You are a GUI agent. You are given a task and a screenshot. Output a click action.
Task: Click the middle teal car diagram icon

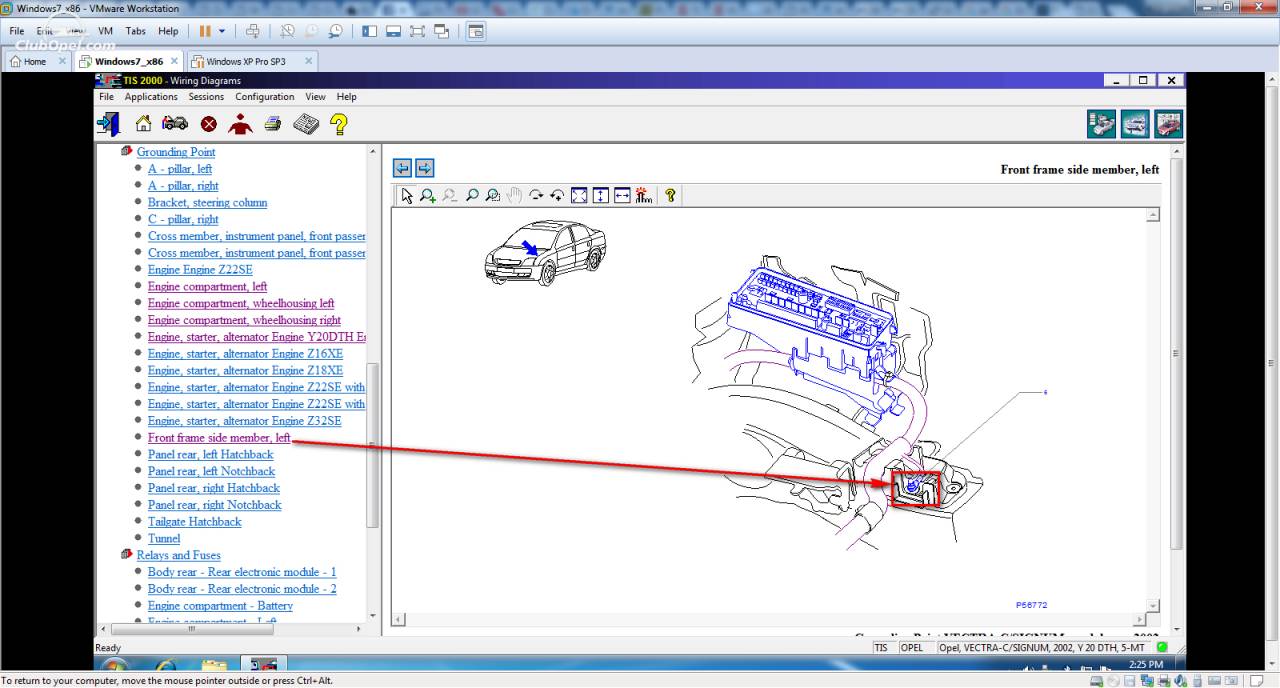pos(1135,124)
